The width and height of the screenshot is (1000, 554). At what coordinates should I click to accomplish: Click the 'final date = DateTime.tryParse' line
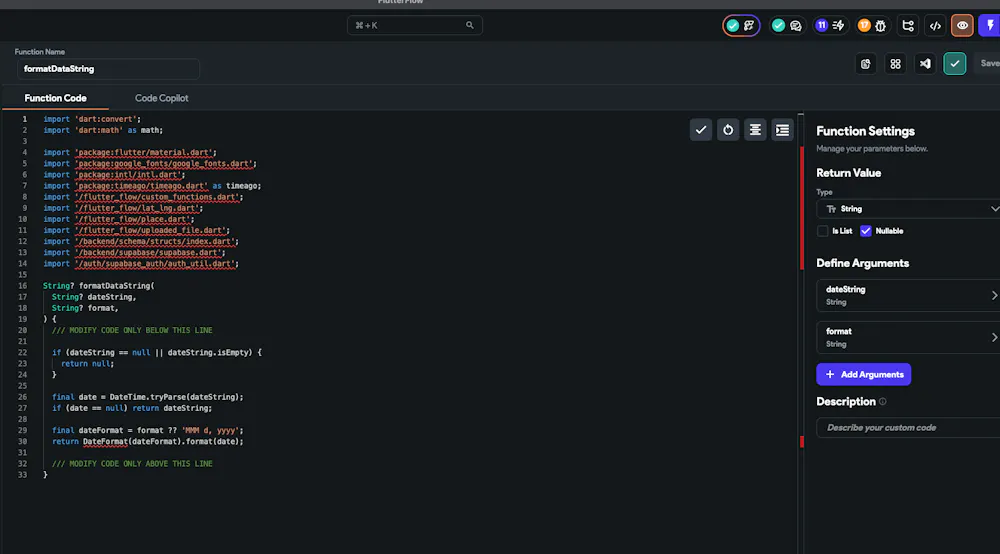[x=147, y=397]
